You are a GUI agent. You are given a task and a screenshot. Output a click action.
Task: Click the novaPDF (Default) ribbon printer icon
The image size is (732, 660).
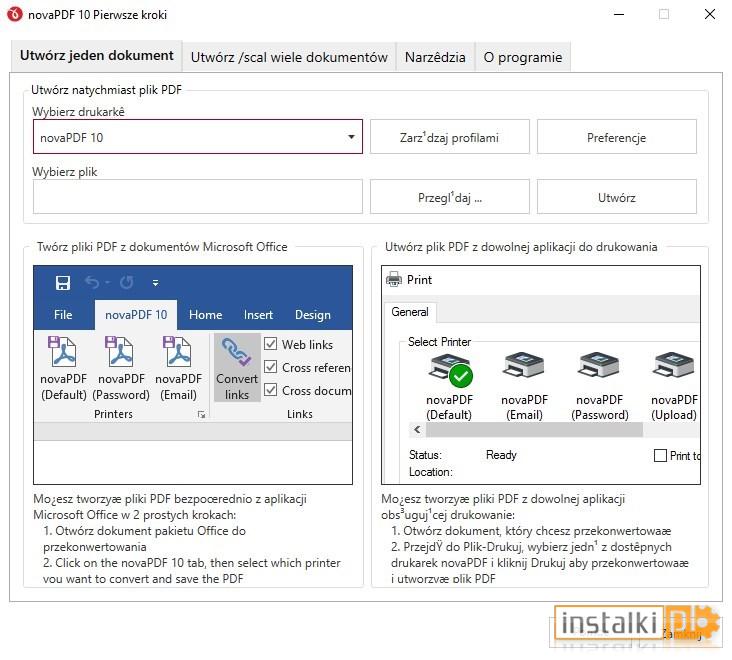click(63, 351)
